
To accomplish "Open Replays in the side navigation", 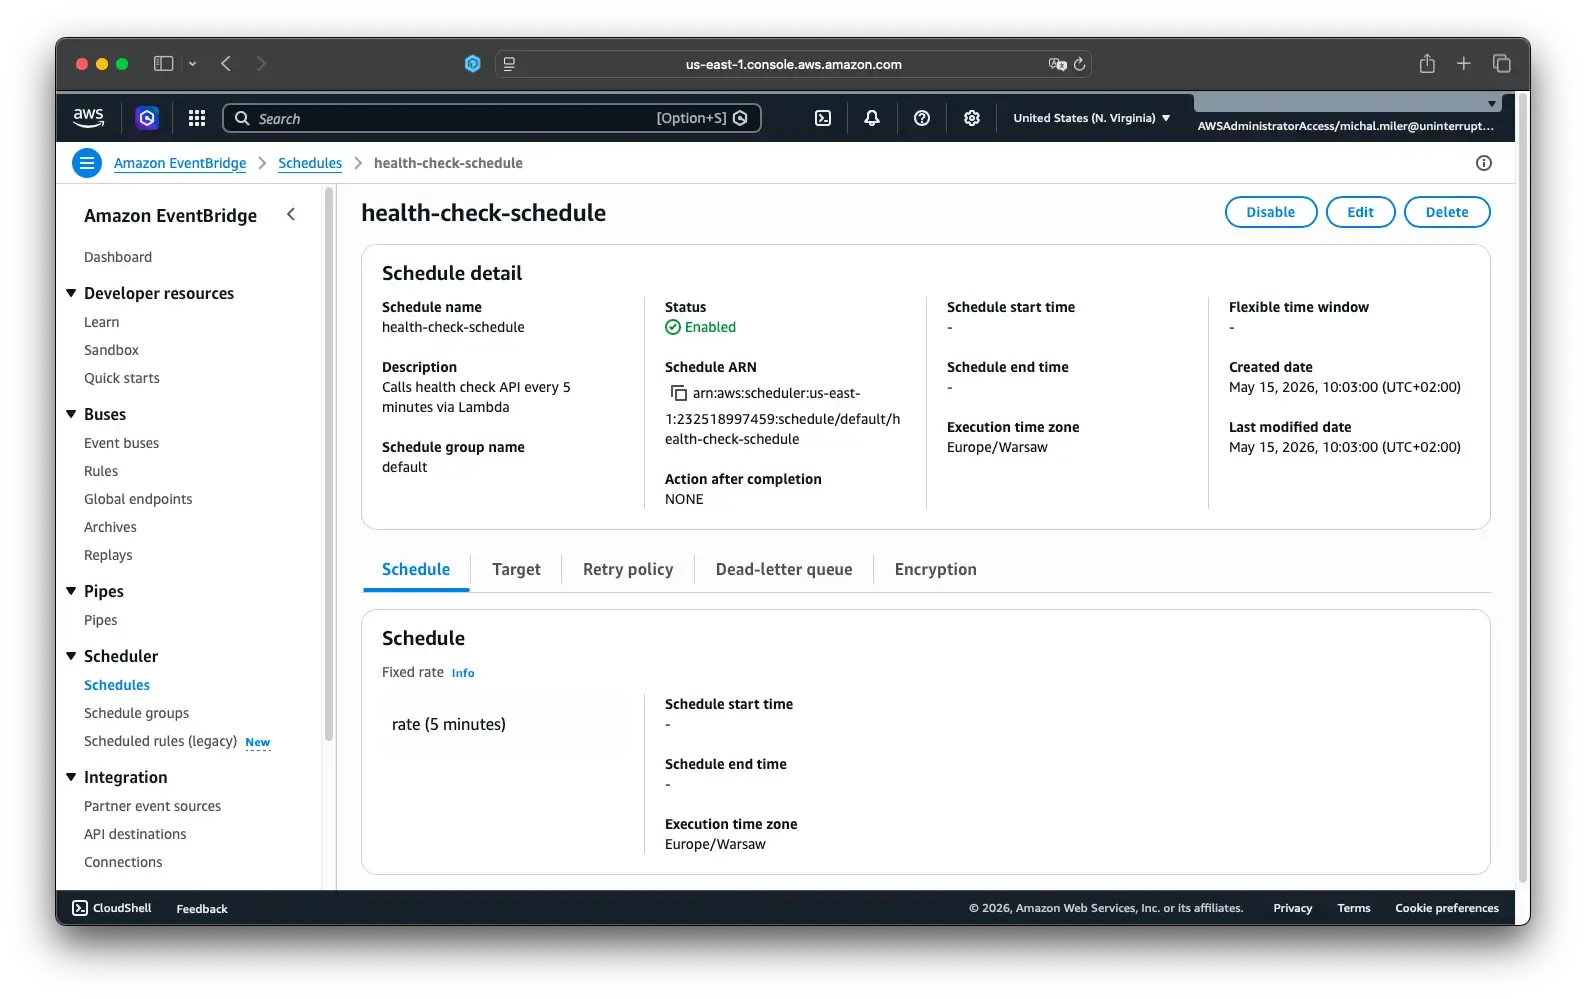I will coord(108,555).
